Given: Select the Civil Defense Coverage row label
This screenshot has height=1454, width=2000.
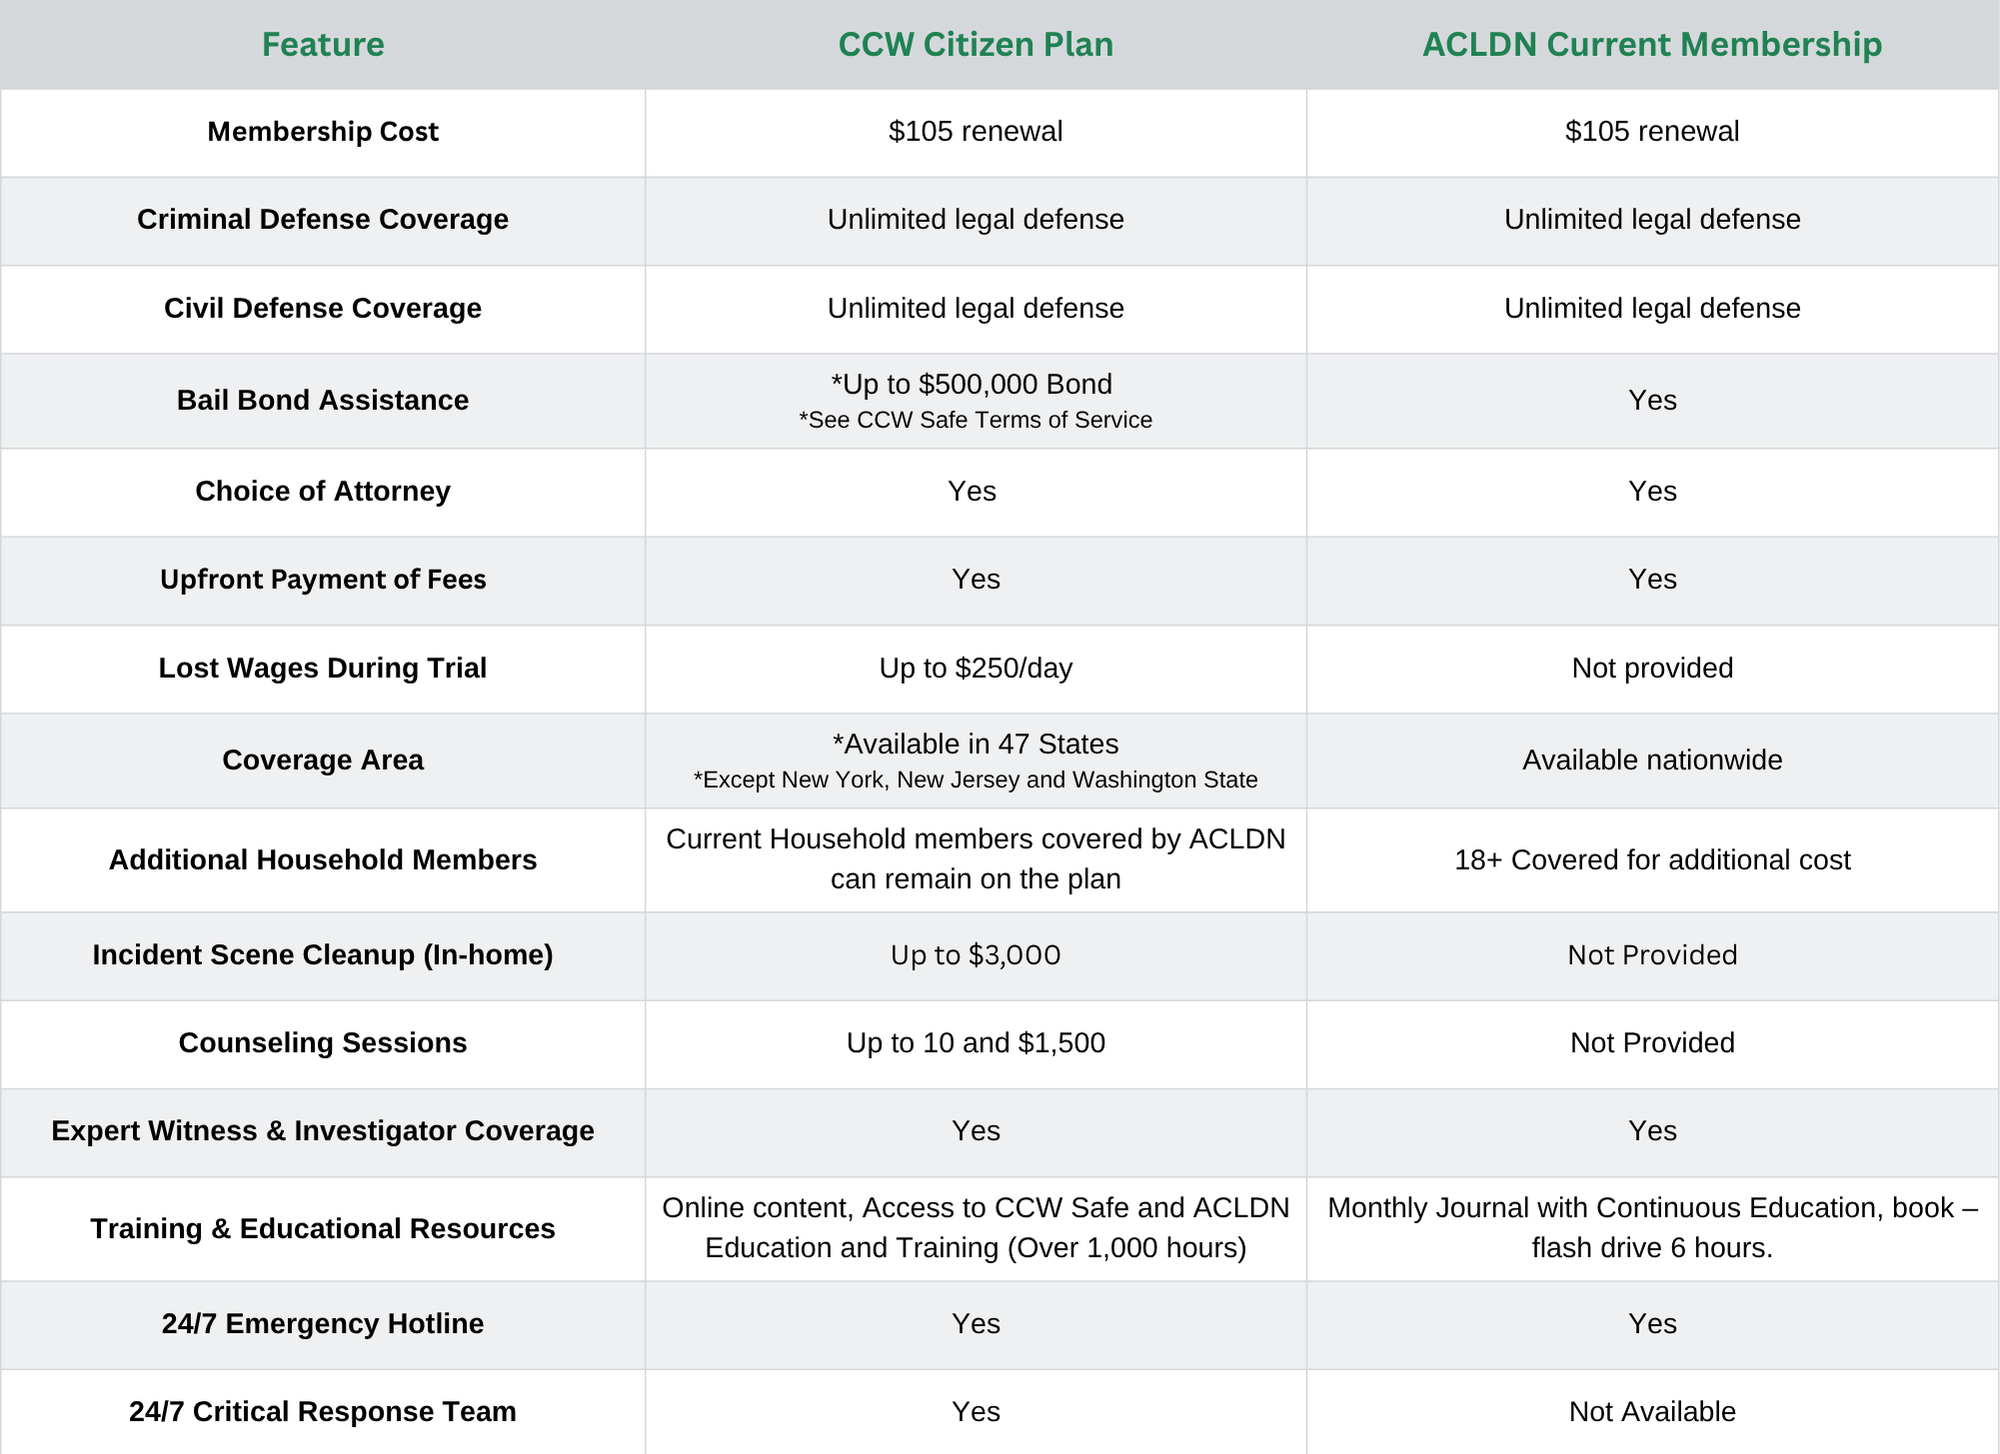Looking at the screenshot, I should 322,308.
